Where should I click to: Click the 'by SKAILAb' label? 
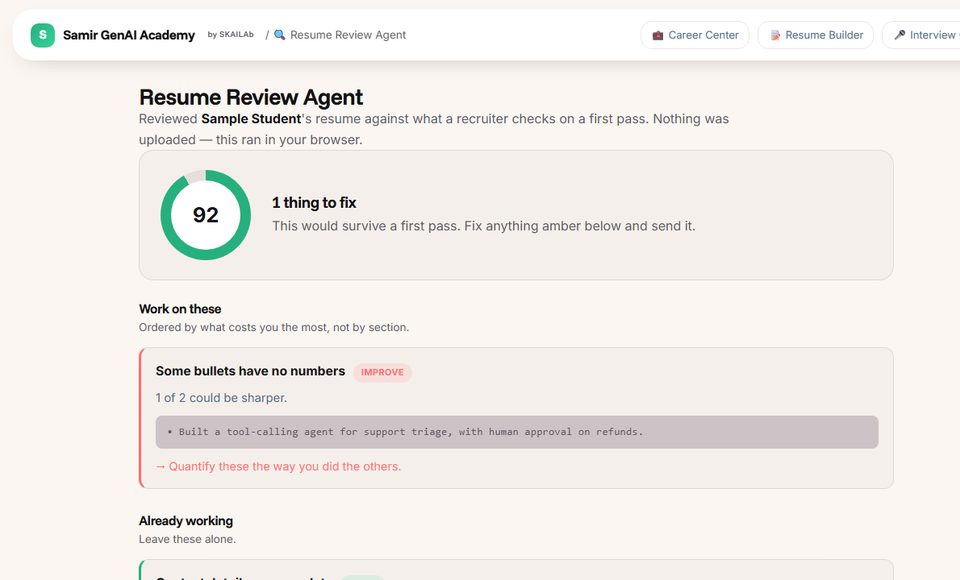pos(230,35)
